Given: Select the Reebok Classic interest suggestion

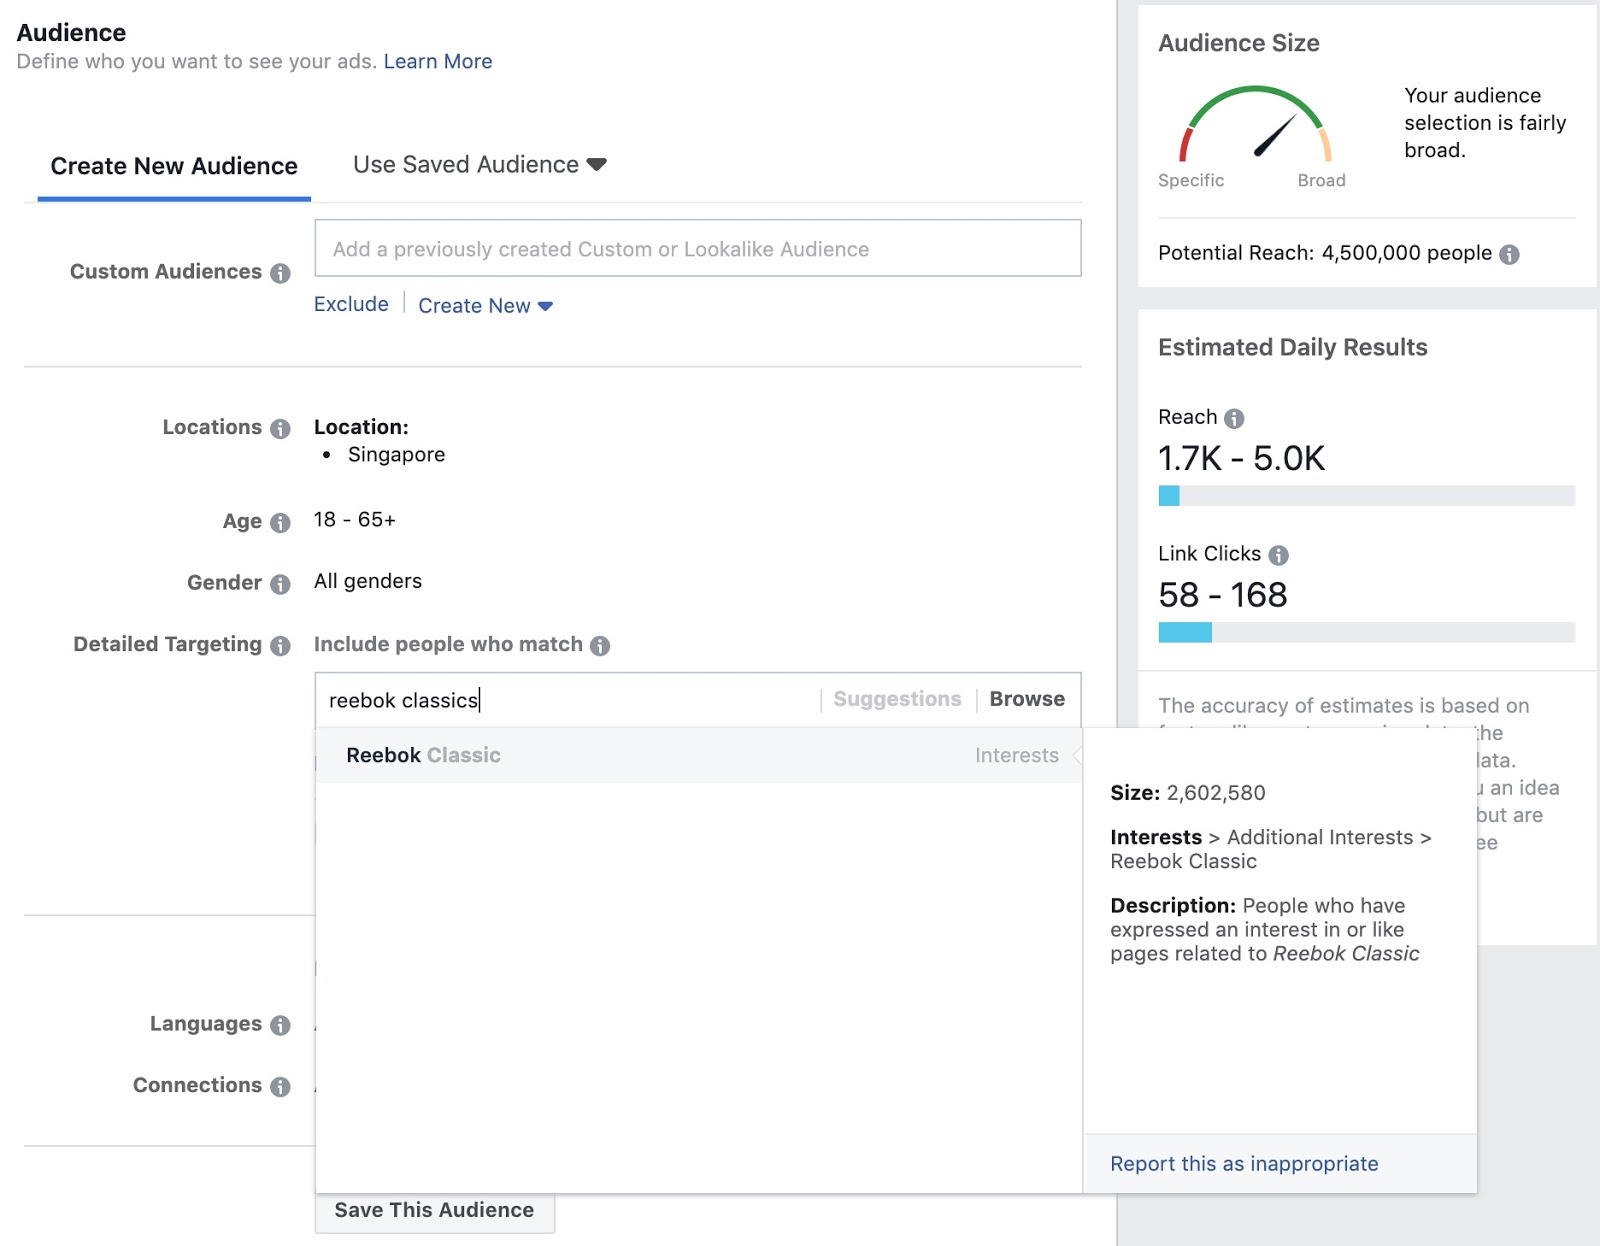Looking at the screenshot, I should point(423,756).
